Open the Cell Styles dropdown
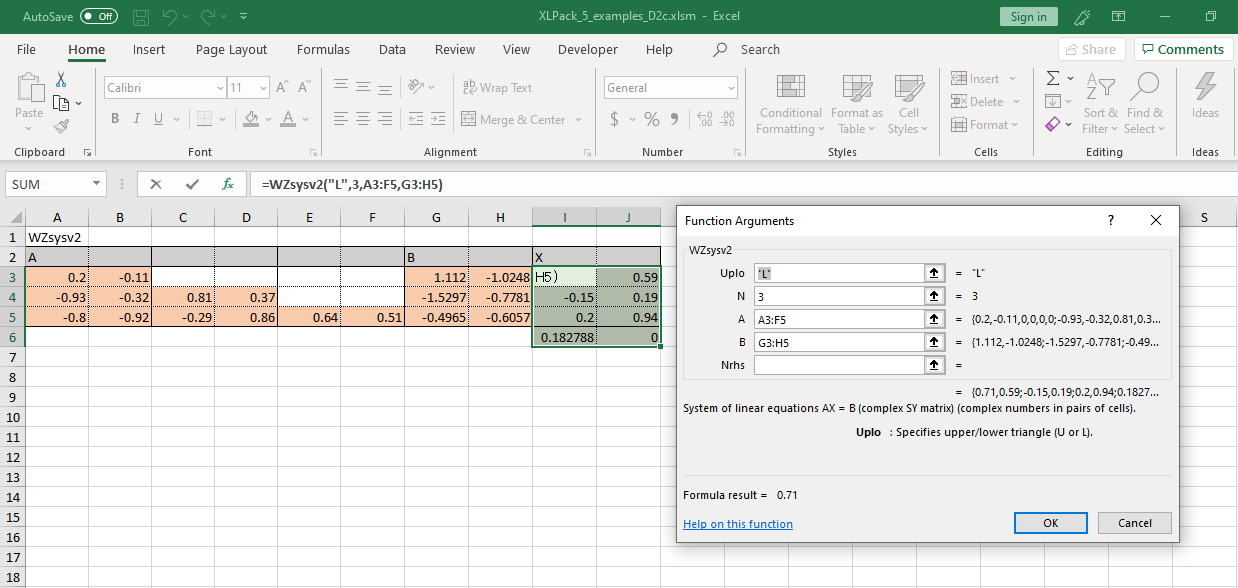1238x588 pixels. (908, 104)
